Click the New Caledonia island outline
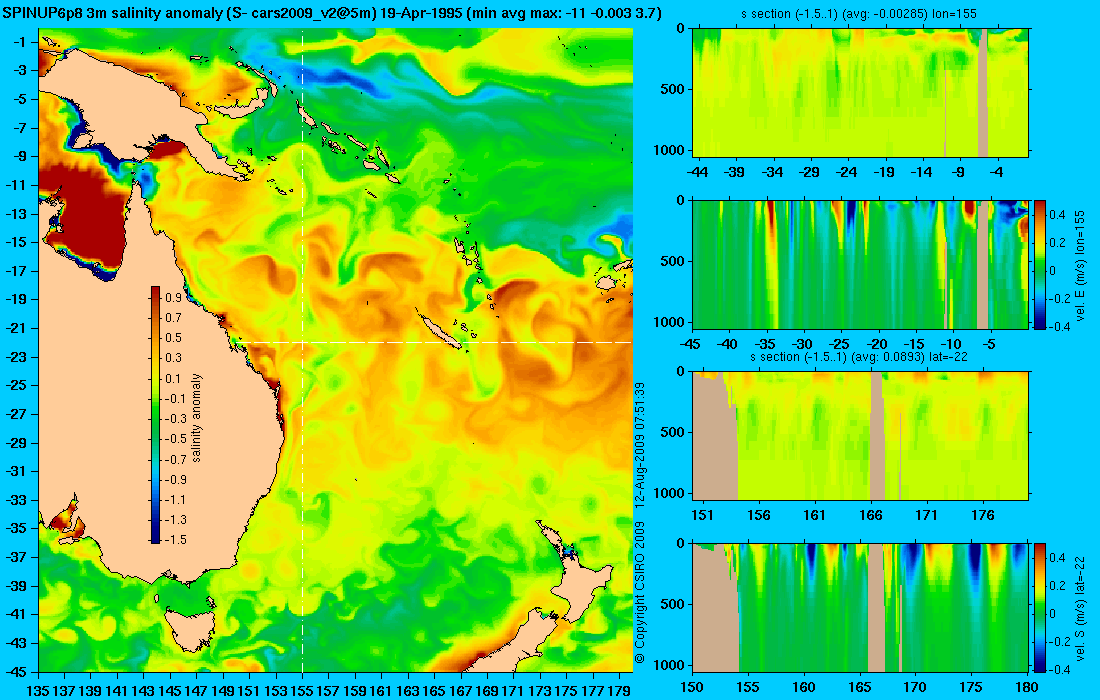Image resolution: width=1100 pixels, height=700 pixels. pyautogui.click(x=440, y=331)
